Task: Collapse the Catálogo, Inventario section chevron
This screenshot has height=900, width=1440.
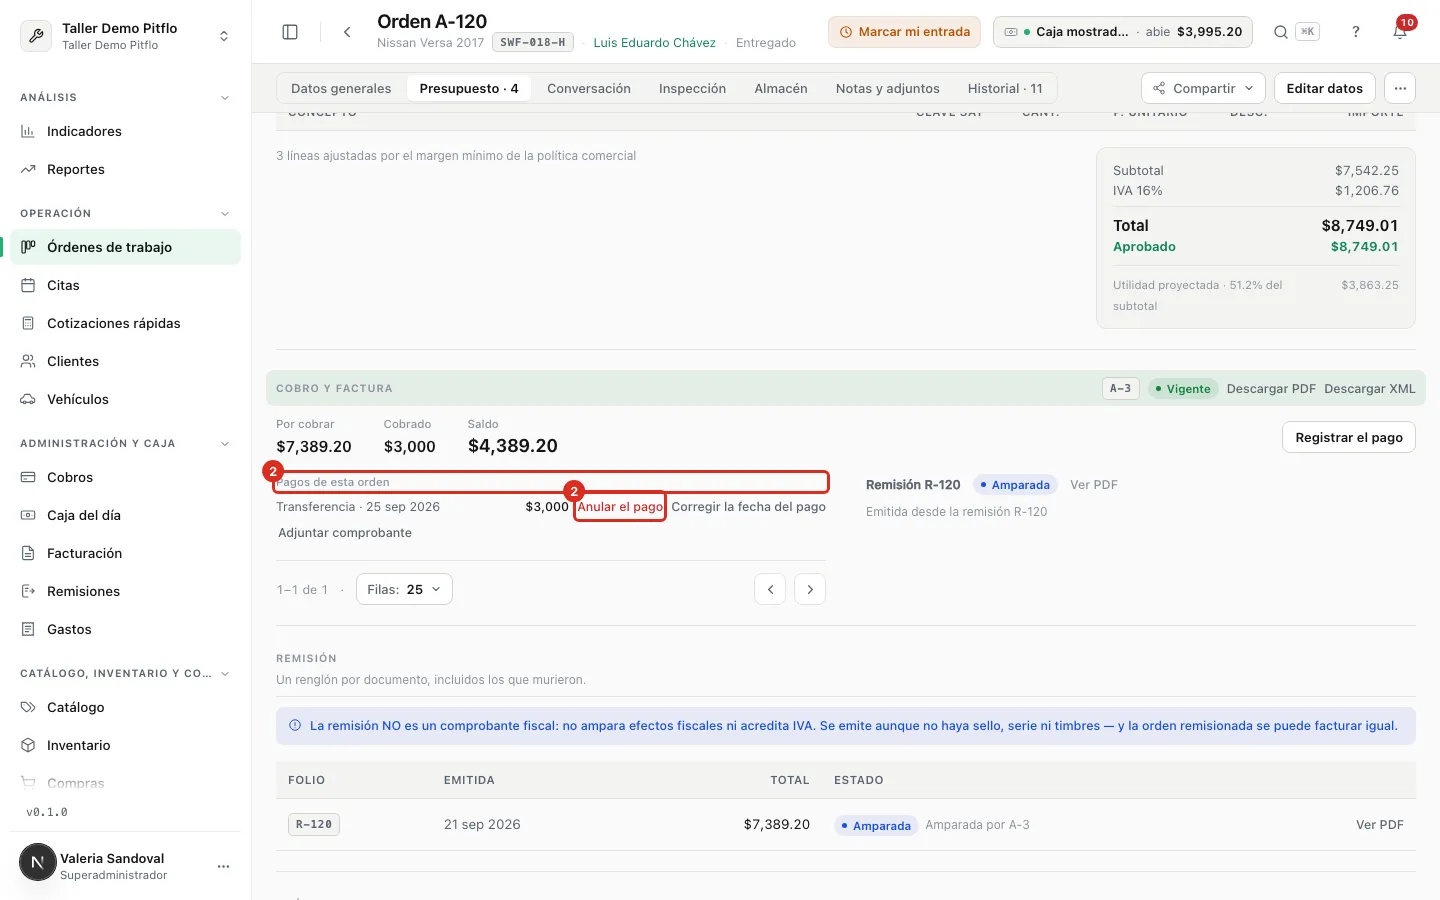Action: pos(225,674)
